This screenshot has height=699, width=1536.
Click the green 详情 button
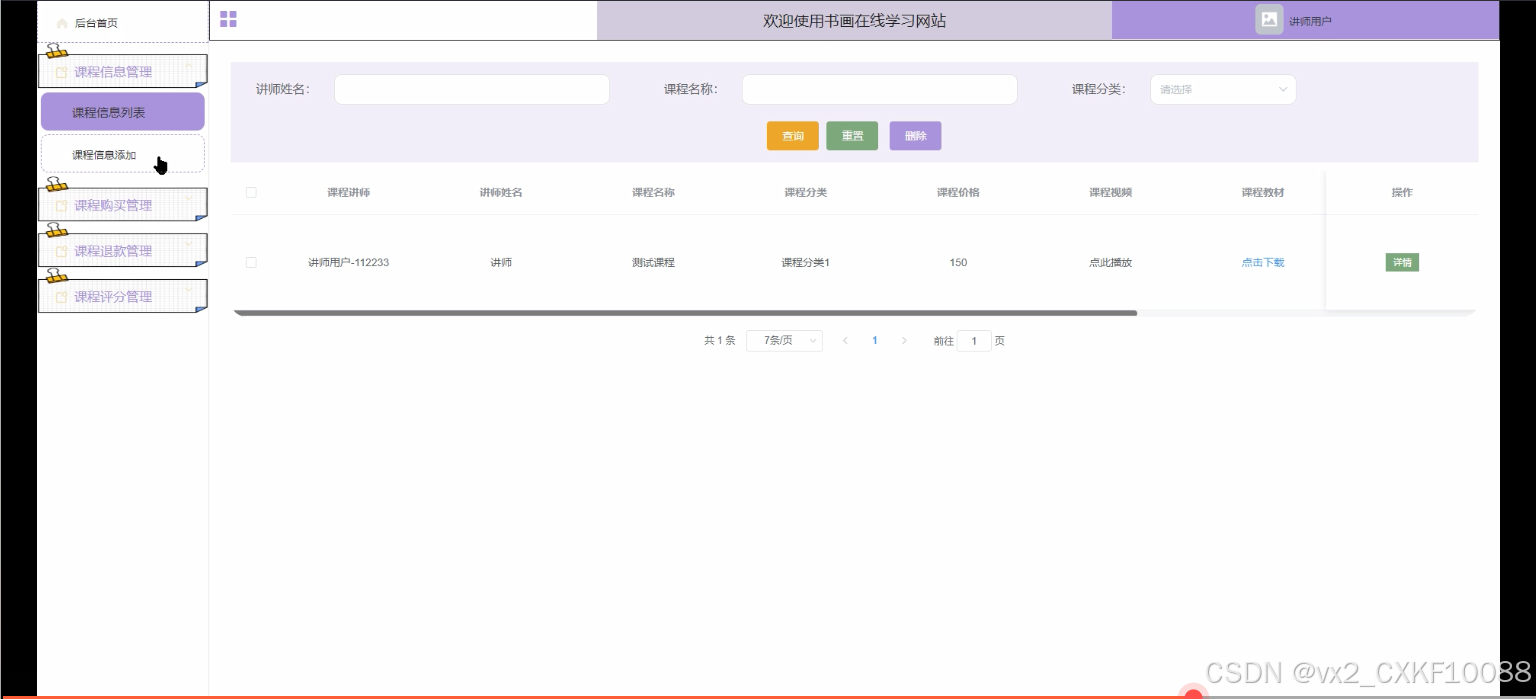tap(1402, 262)
